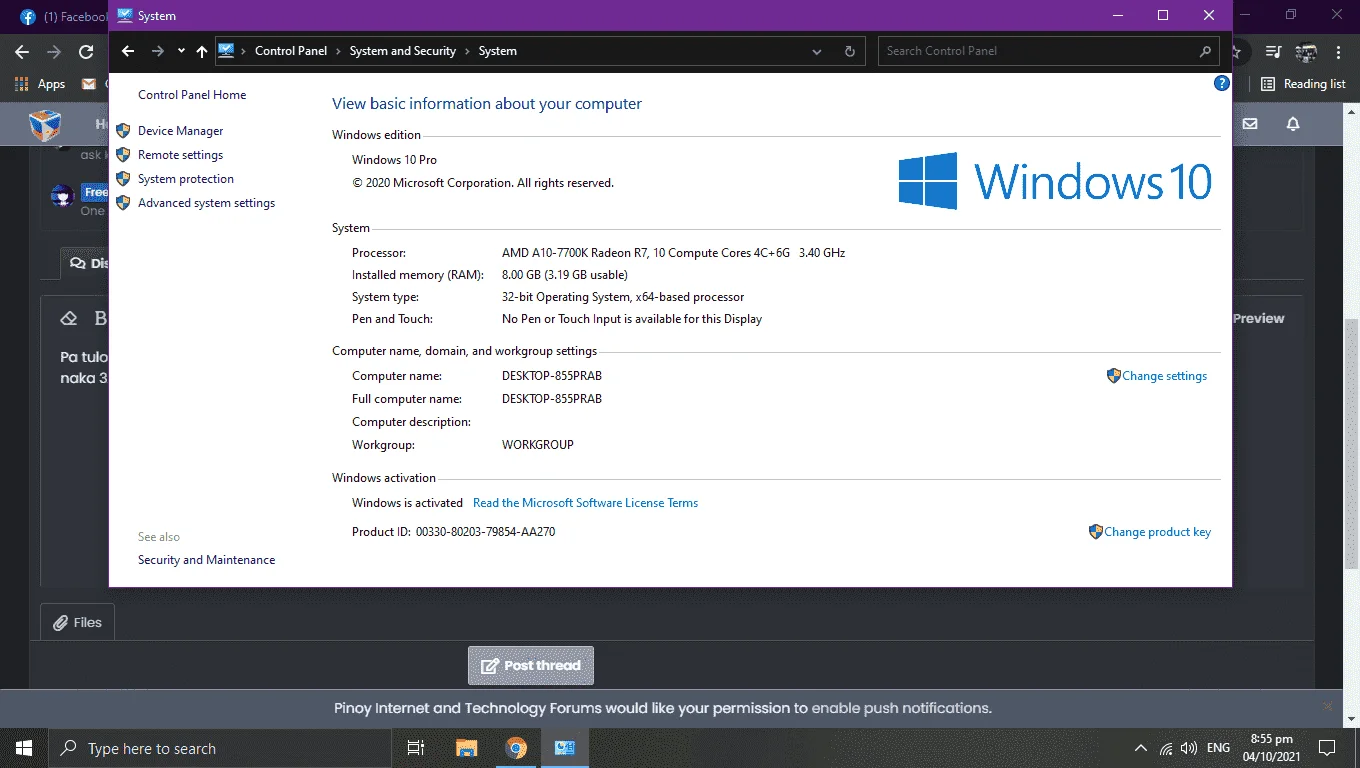Expand the chevron after System and Security
1360x768 pixels.
tap(467, 51)
